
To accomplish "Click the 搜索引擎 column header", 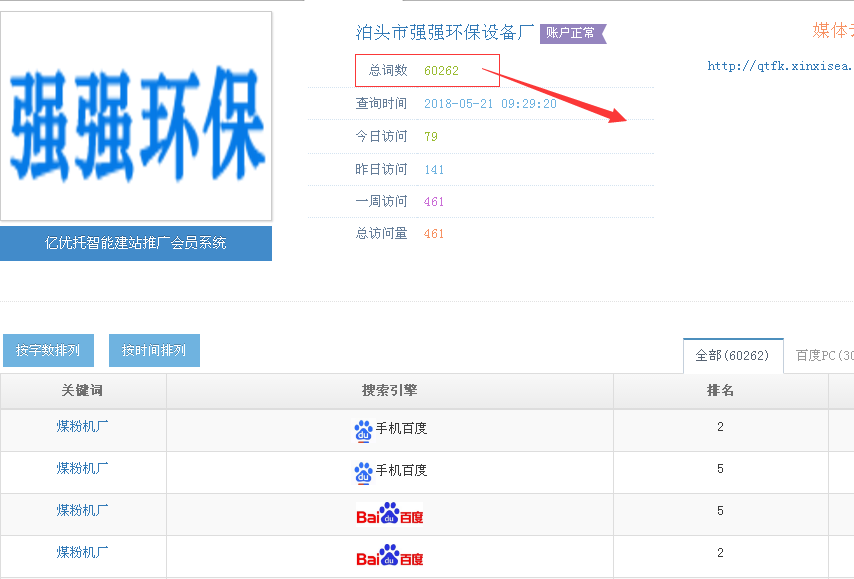I will coord(390,391).
